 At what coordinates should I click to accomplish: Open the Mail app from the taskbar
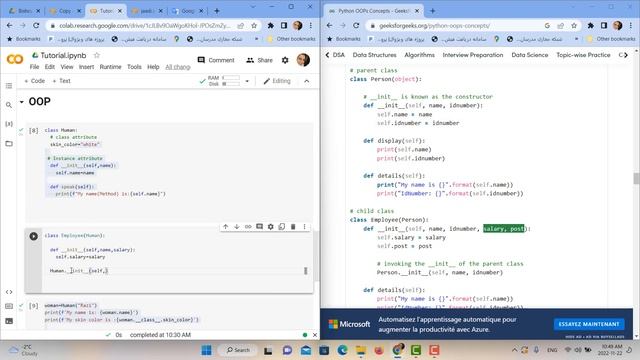[306, 350]
